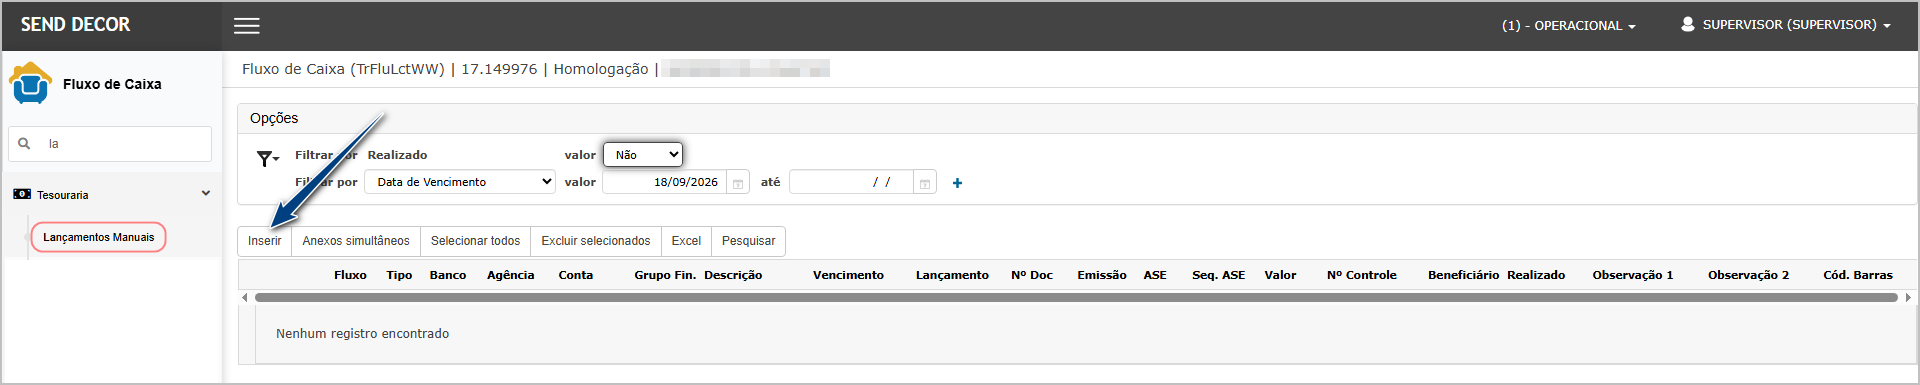Click Anexos simultâneos button
Screen dimensions: 1920x385
coord(356,241)
